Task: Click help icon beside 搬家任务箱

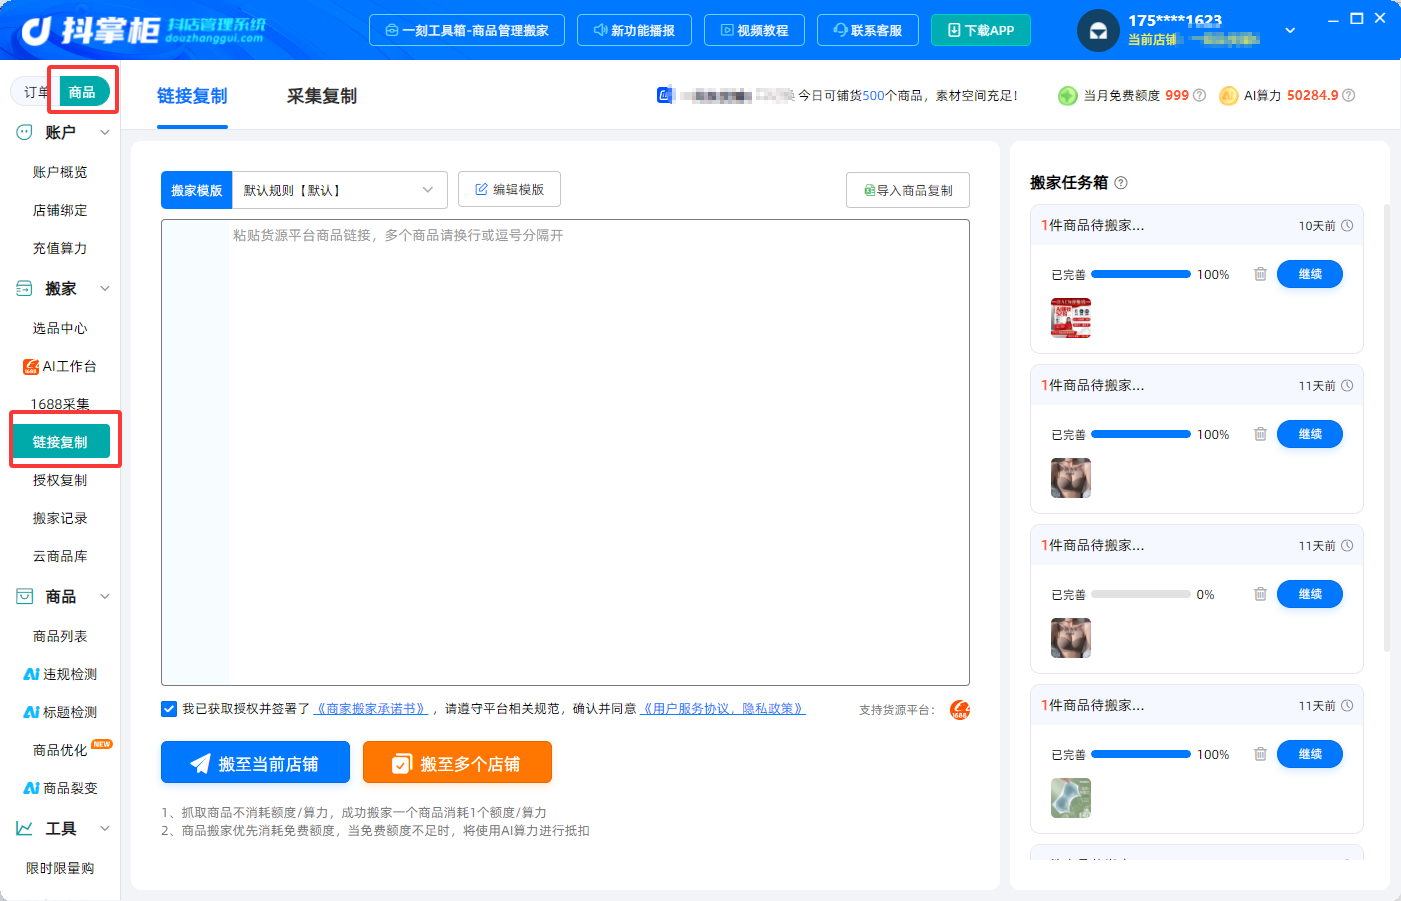Action: [x=1121, y=183]
